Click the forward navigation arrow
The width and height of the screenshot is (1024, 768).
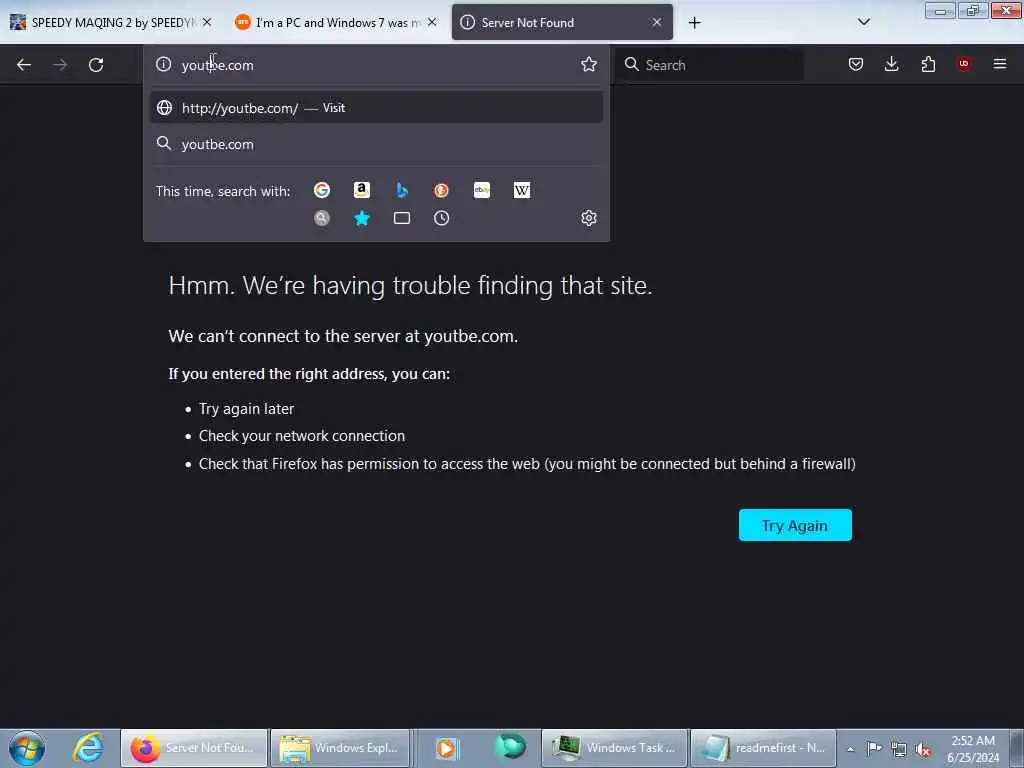(x=60, y=65)
